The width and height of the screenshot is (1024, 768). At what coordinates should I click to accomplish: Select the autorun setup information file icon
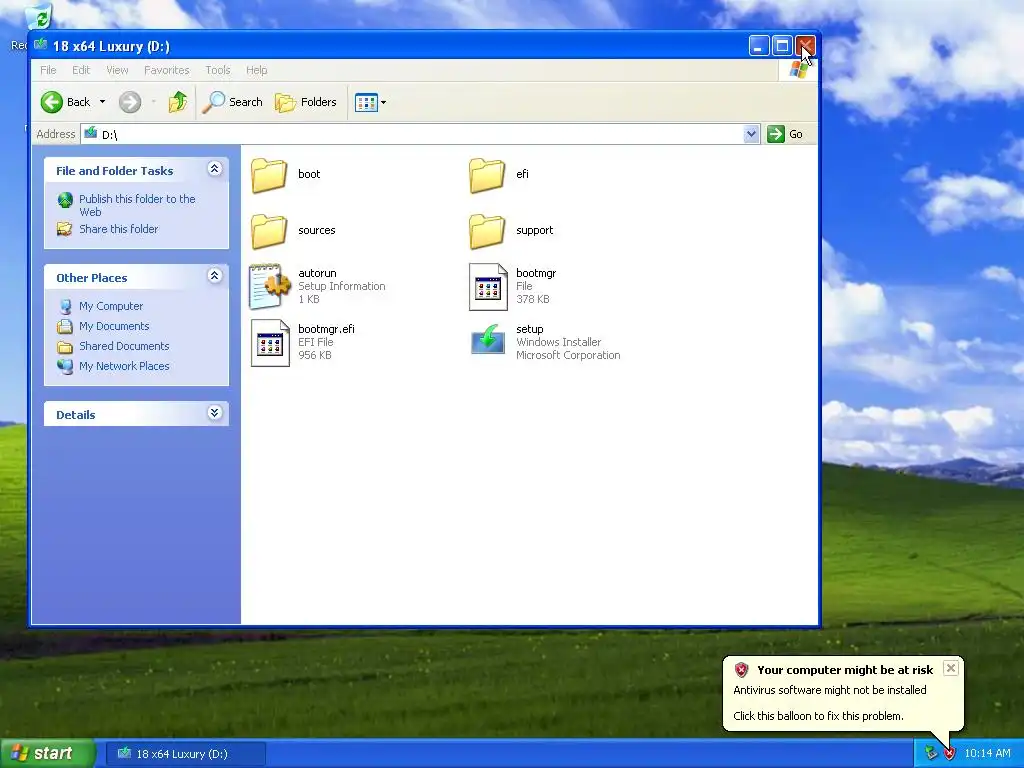[x=269, y=286]
